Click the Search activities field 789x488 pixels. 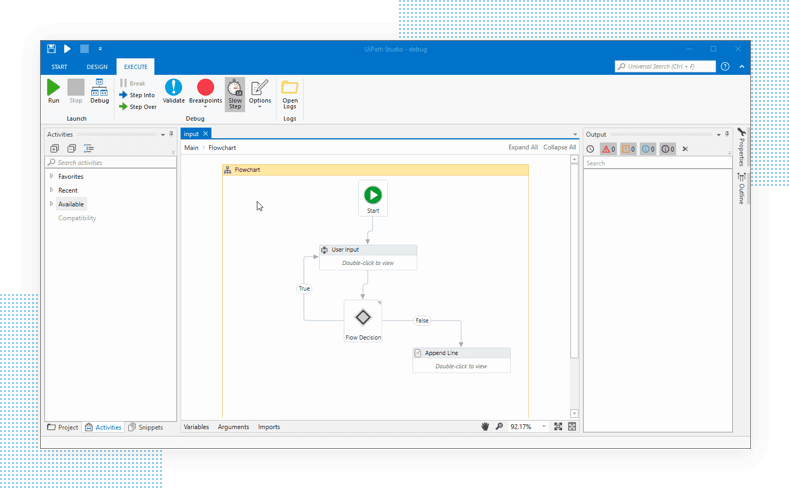[x=111, y=162]
